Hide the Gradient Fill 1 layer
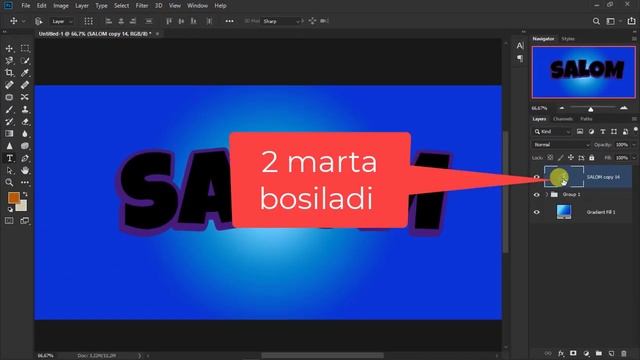Image resolution: width=640 pixels, height=360 pixels. [x=536, y=212]
